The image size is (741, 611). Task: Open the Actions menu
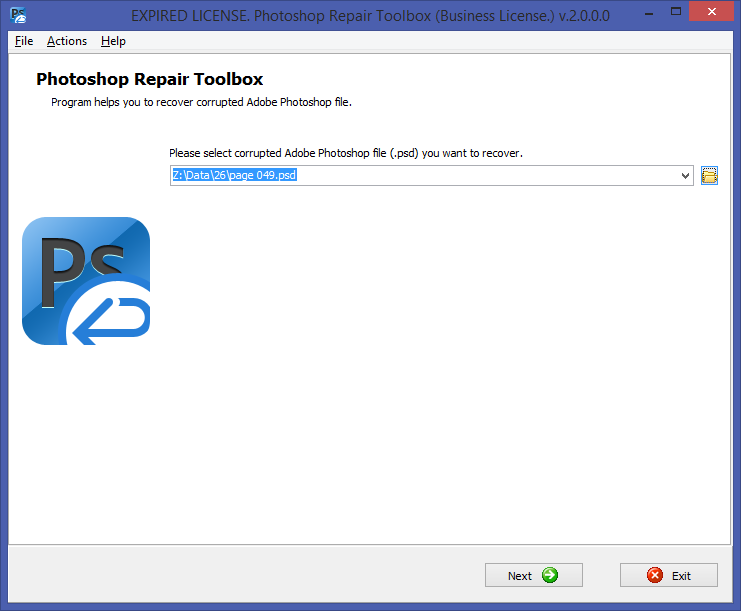(x=67, y=41)
